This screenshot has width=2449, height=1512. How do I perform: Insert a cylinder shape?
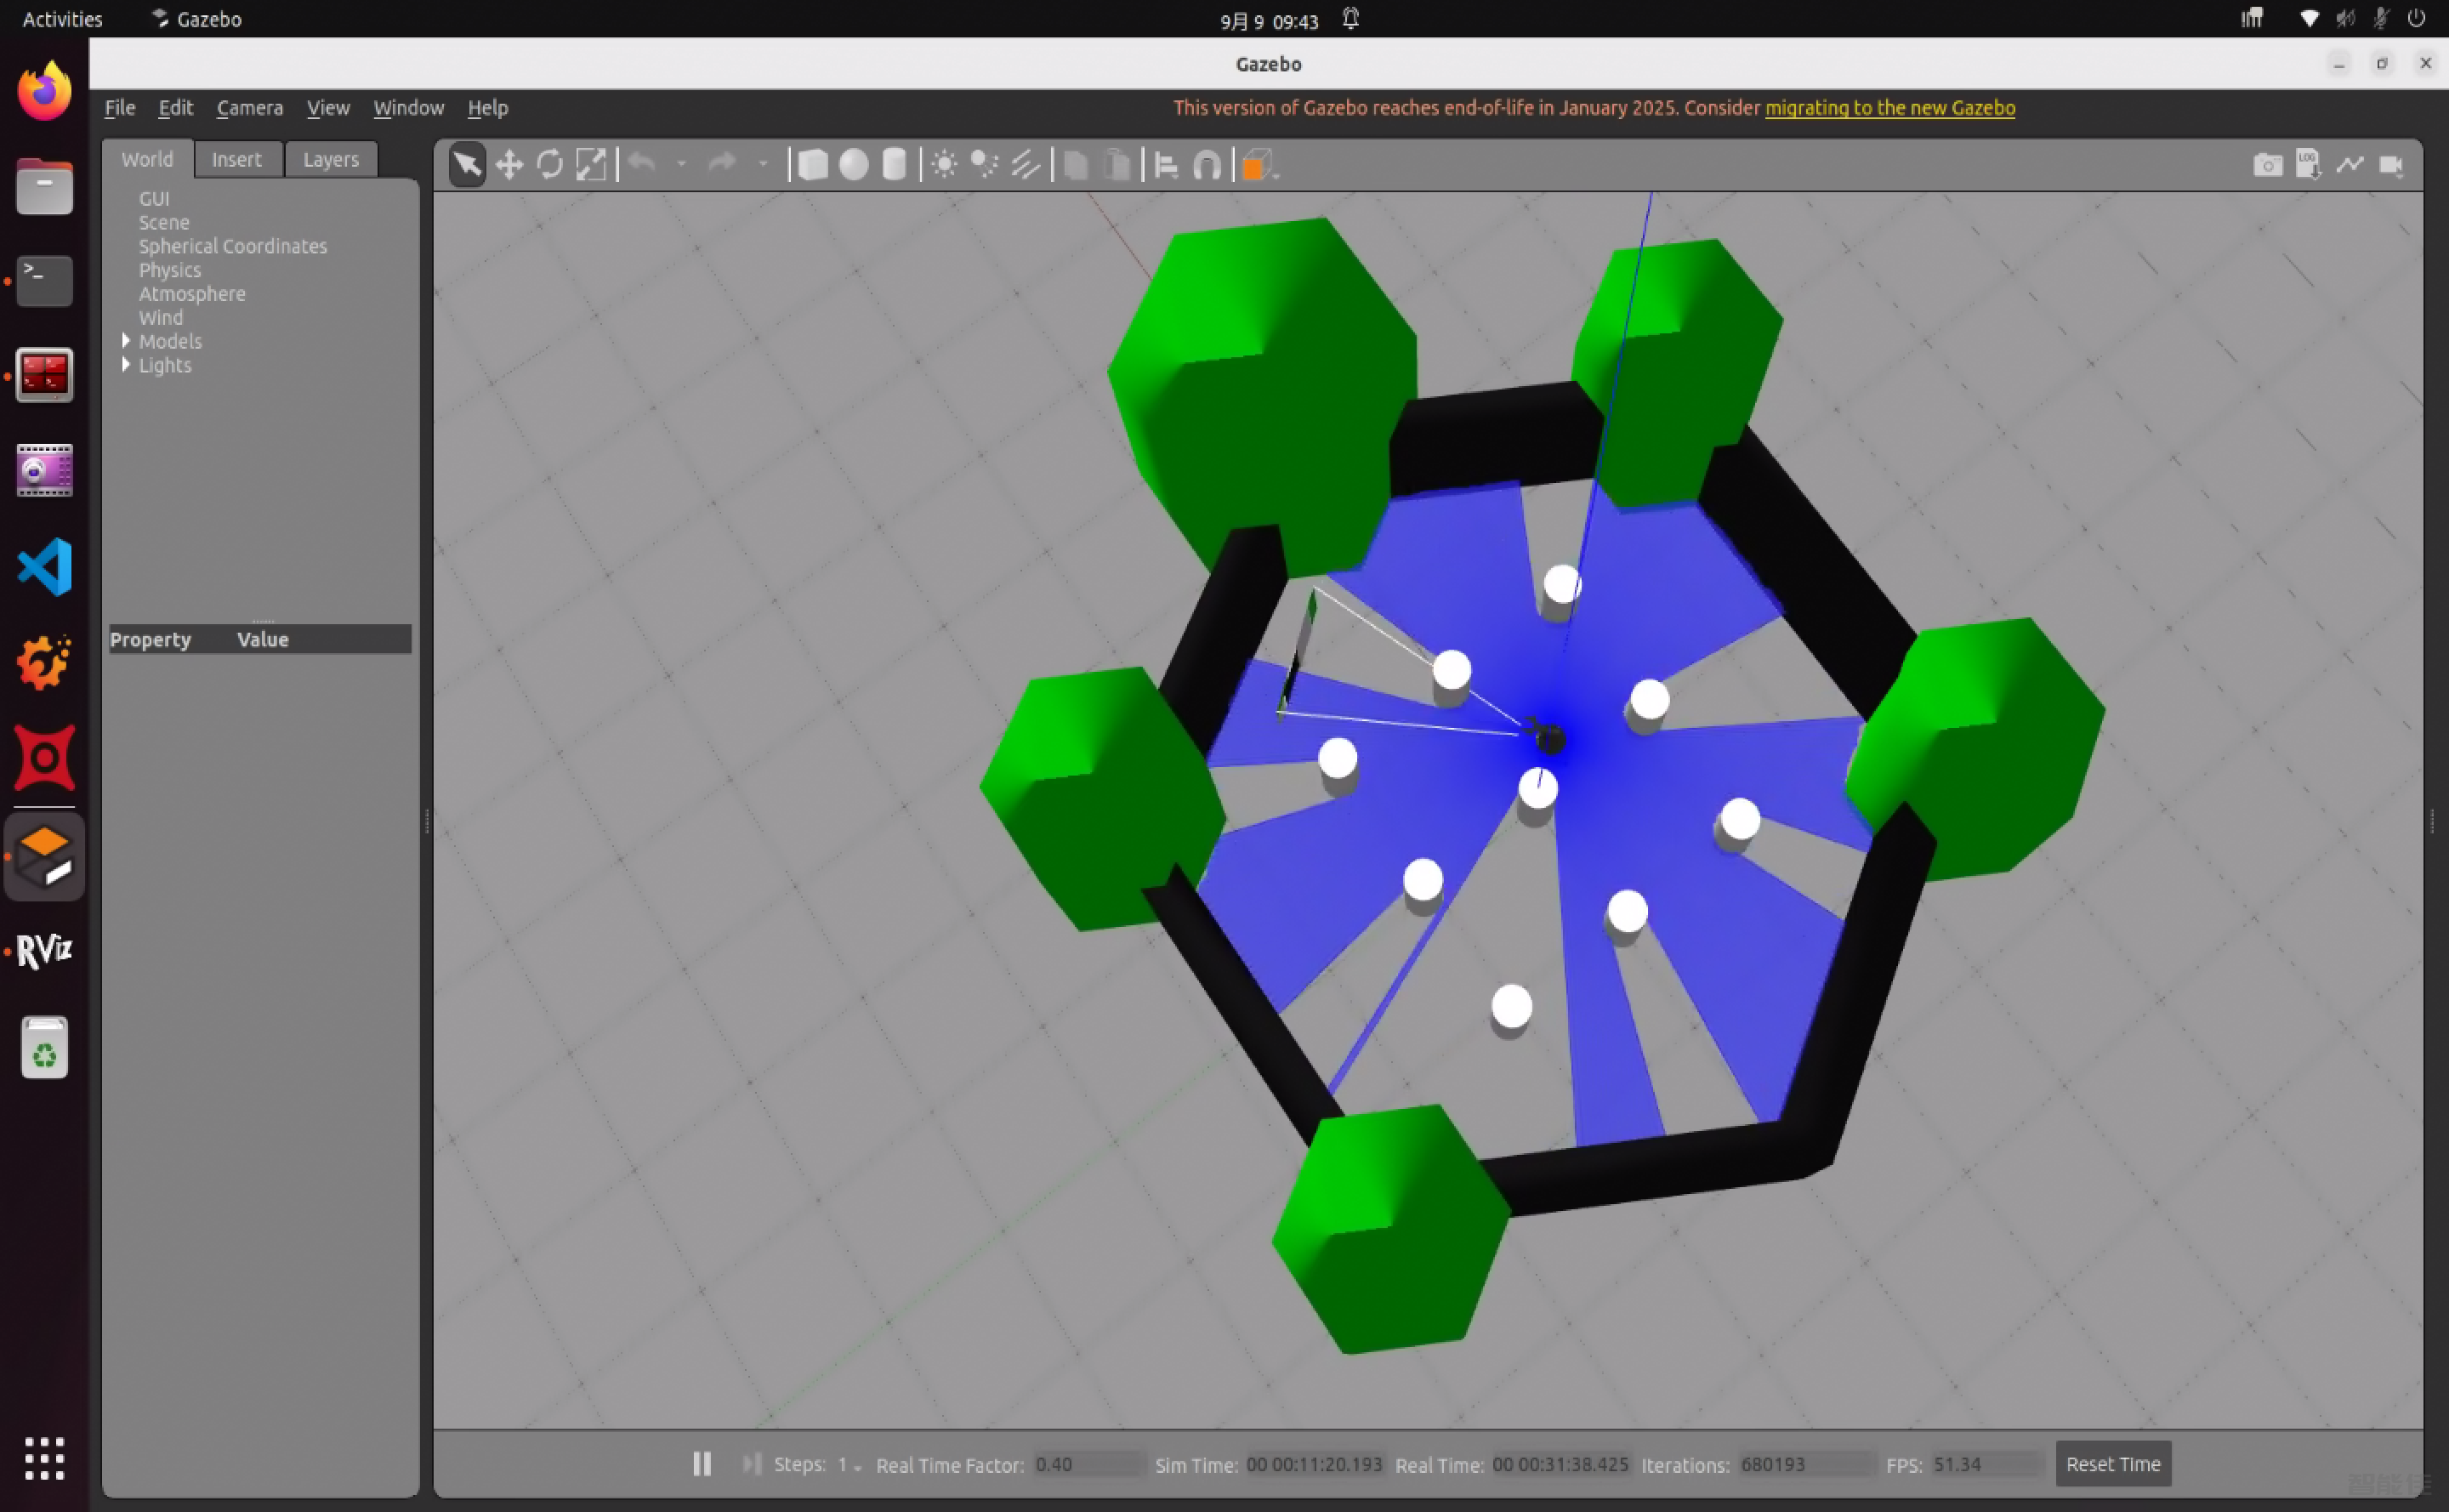pos(894,165)
